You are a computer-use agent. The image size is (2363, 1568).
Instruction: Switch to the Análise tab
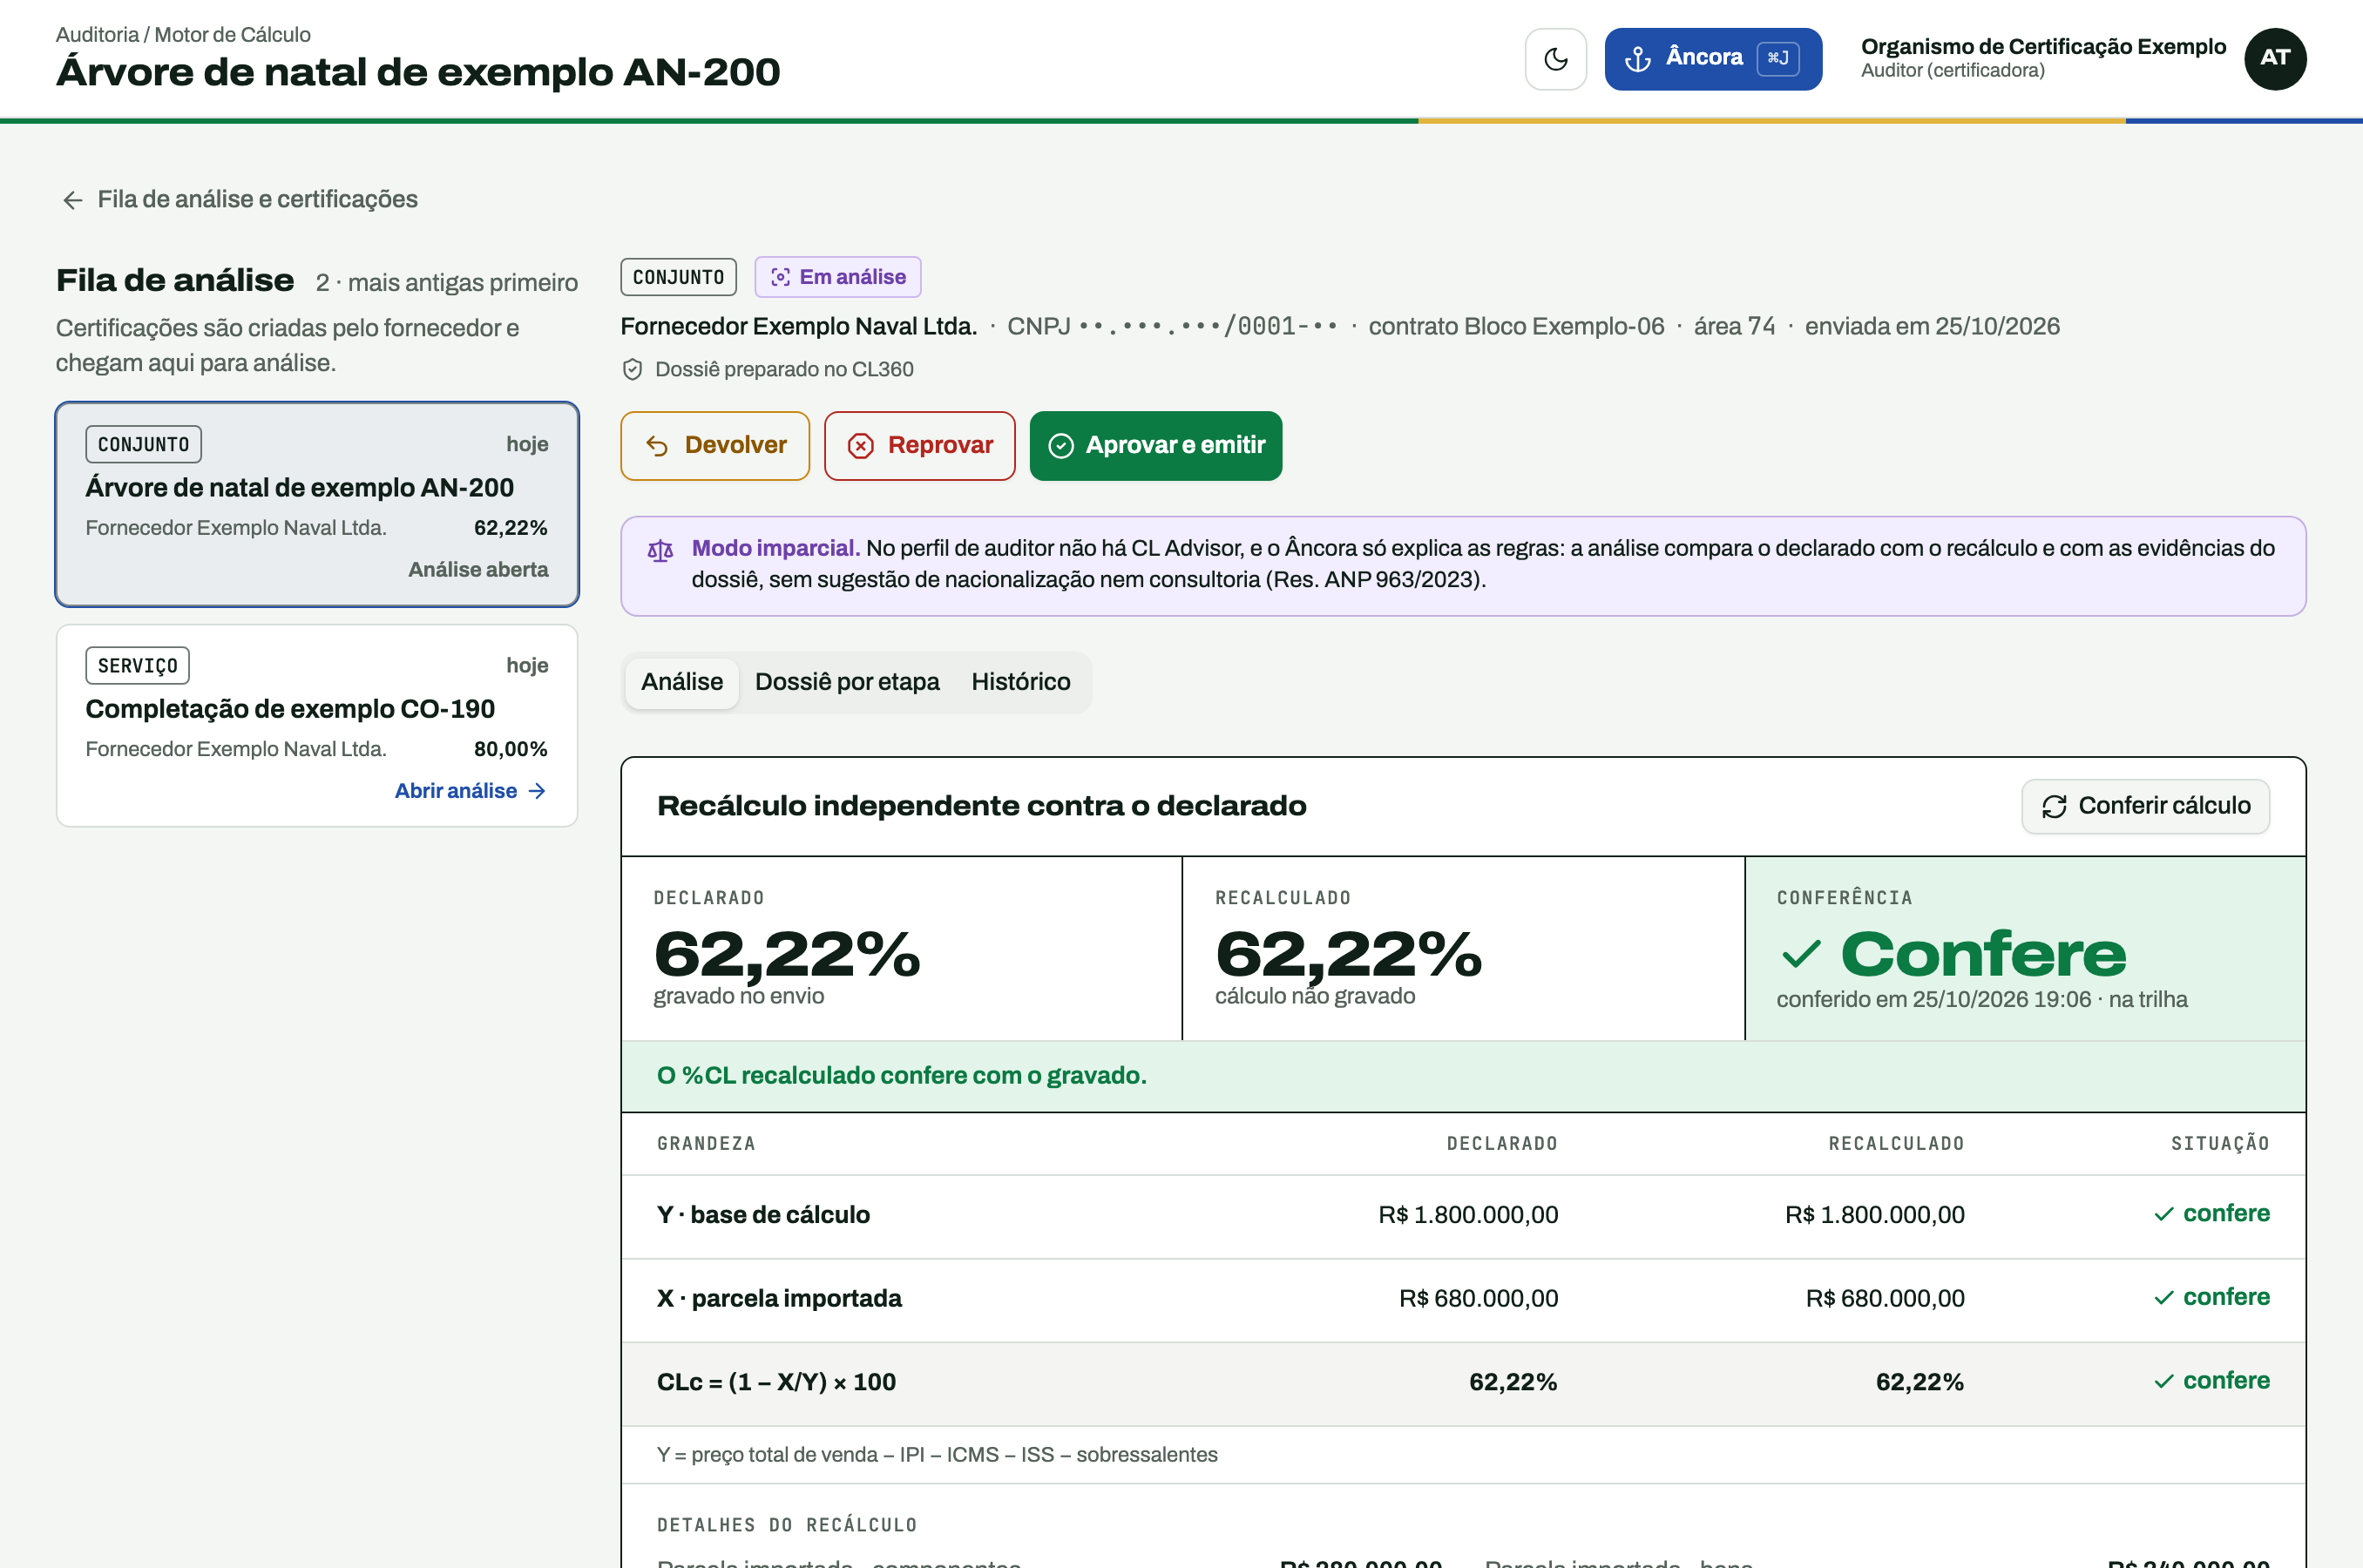pyautogui.click(x=682, y=682)
